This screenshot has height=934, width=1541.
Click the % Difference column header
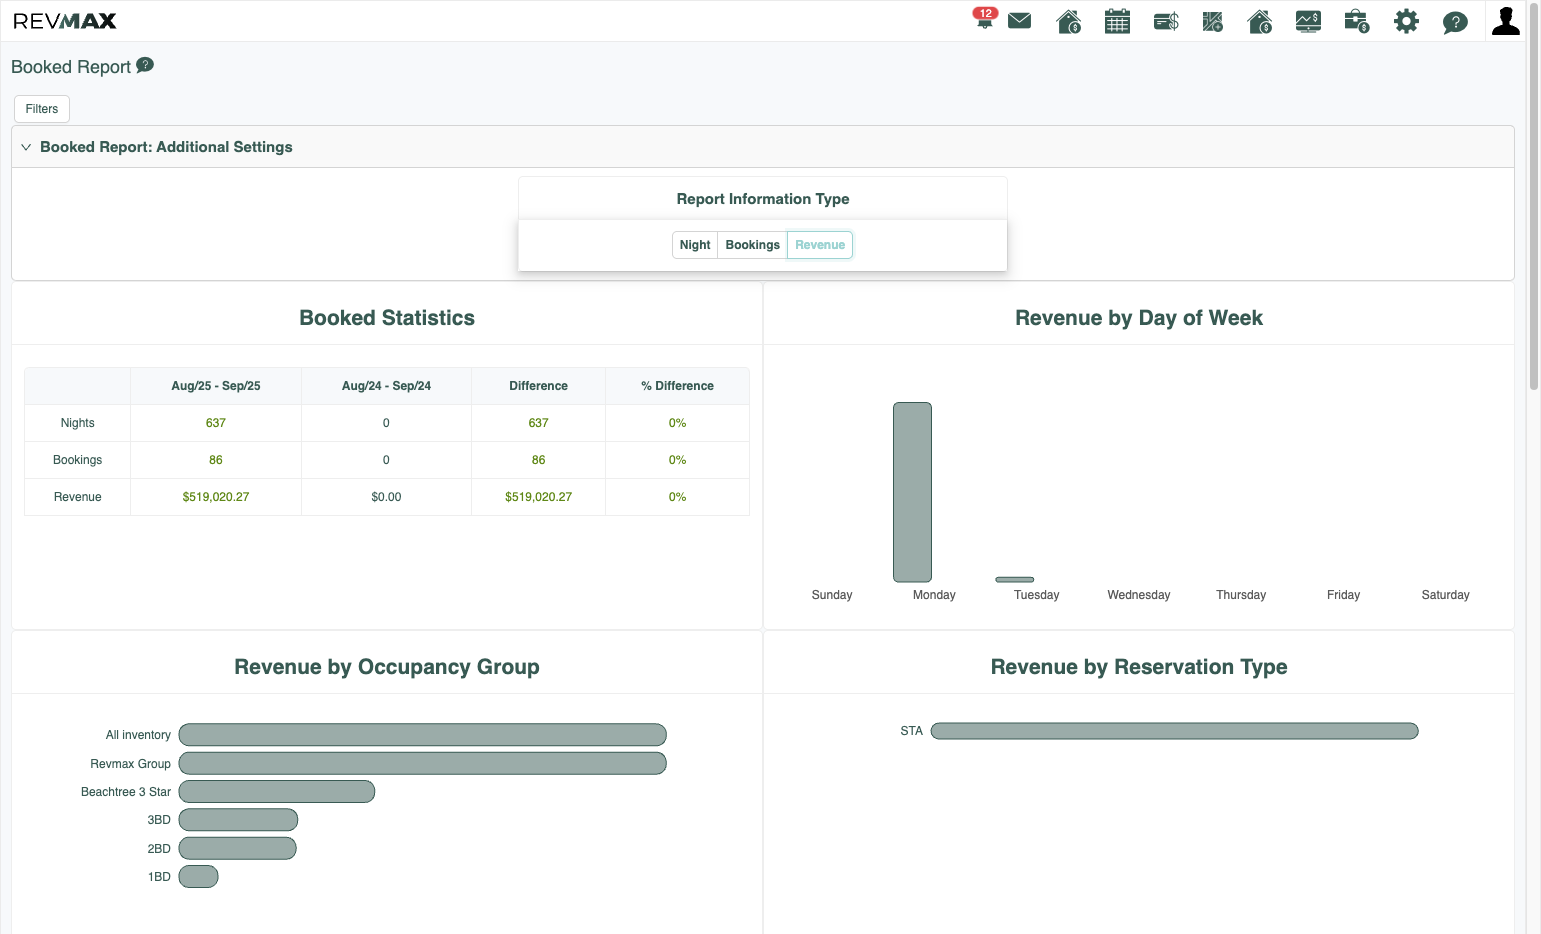[x=677, y=386]
